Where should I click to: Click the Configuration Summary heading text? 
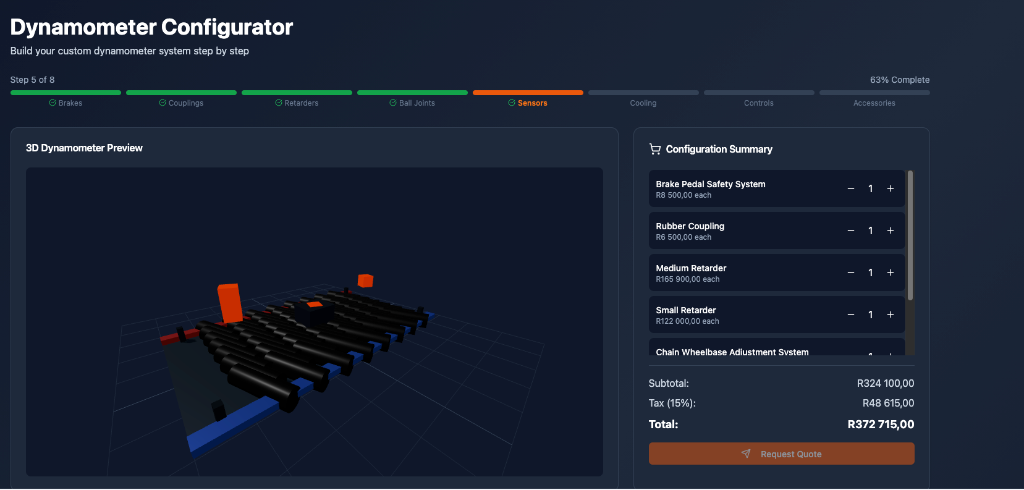(x=719, y=150)
